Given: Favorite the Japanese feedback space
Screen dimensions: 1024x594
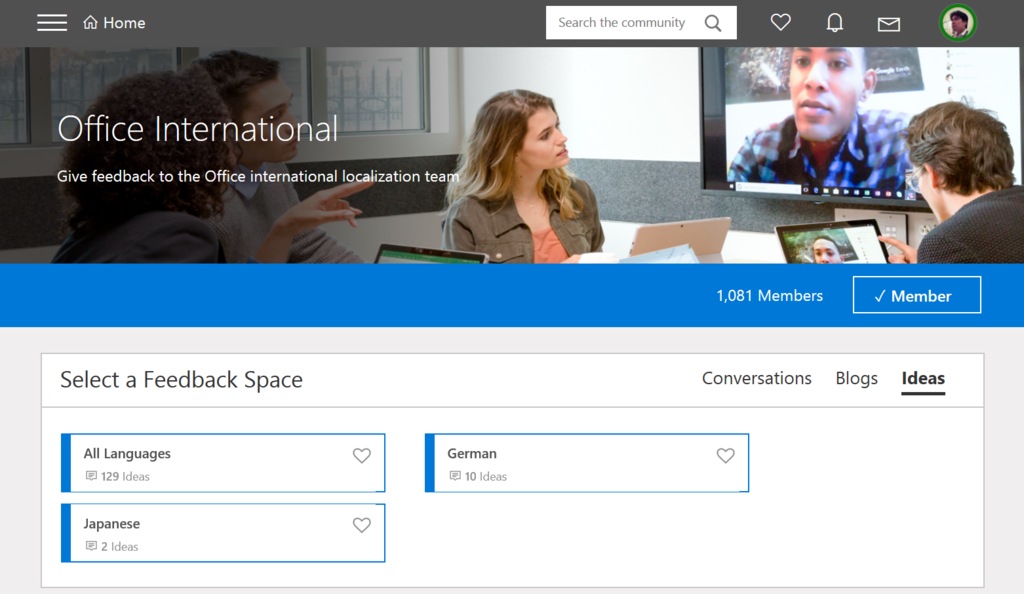Looking at the screenshot, I should (362, 525).
